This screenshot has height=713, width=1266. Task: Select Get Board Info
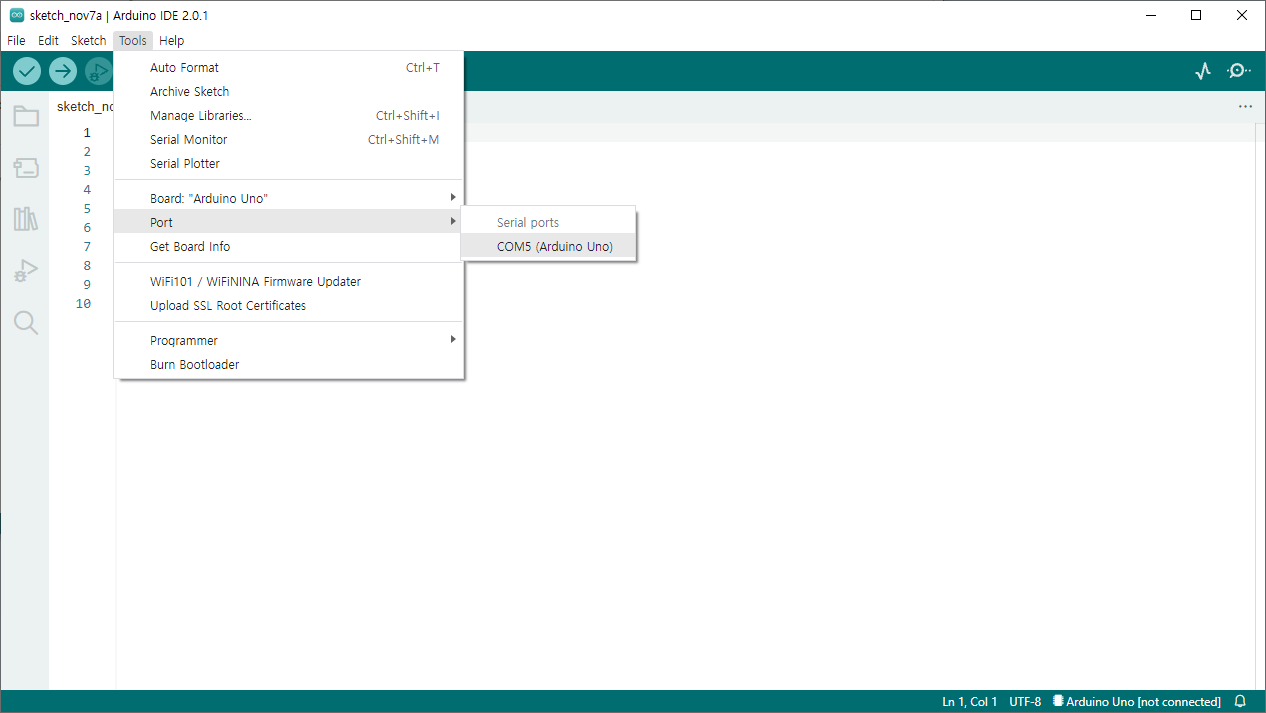[x=289, y=246]
